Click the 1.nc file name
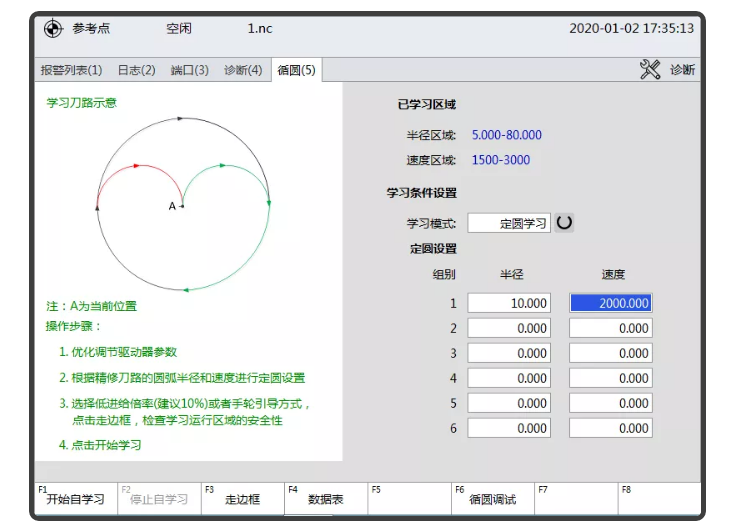 click(x=260, y=29)
